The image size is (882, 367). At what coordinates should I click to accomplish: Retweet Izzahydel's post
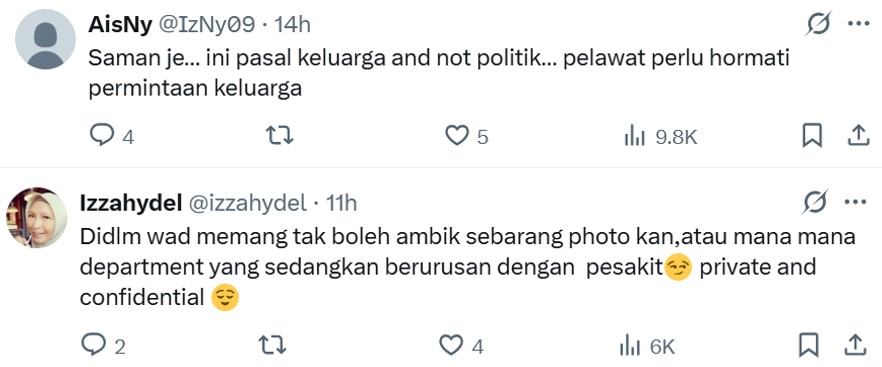[272, 345]
